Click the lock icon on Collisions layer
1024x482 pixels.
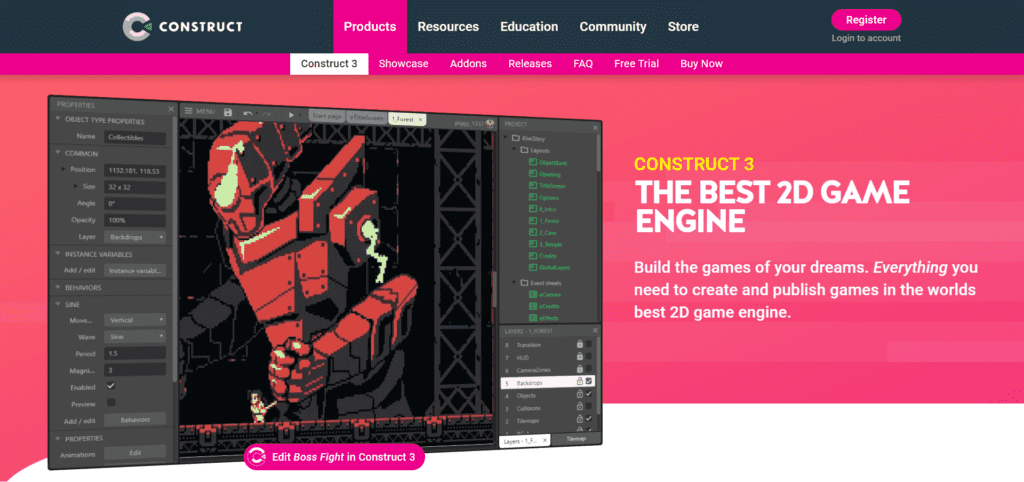click(x=579, y=406)
